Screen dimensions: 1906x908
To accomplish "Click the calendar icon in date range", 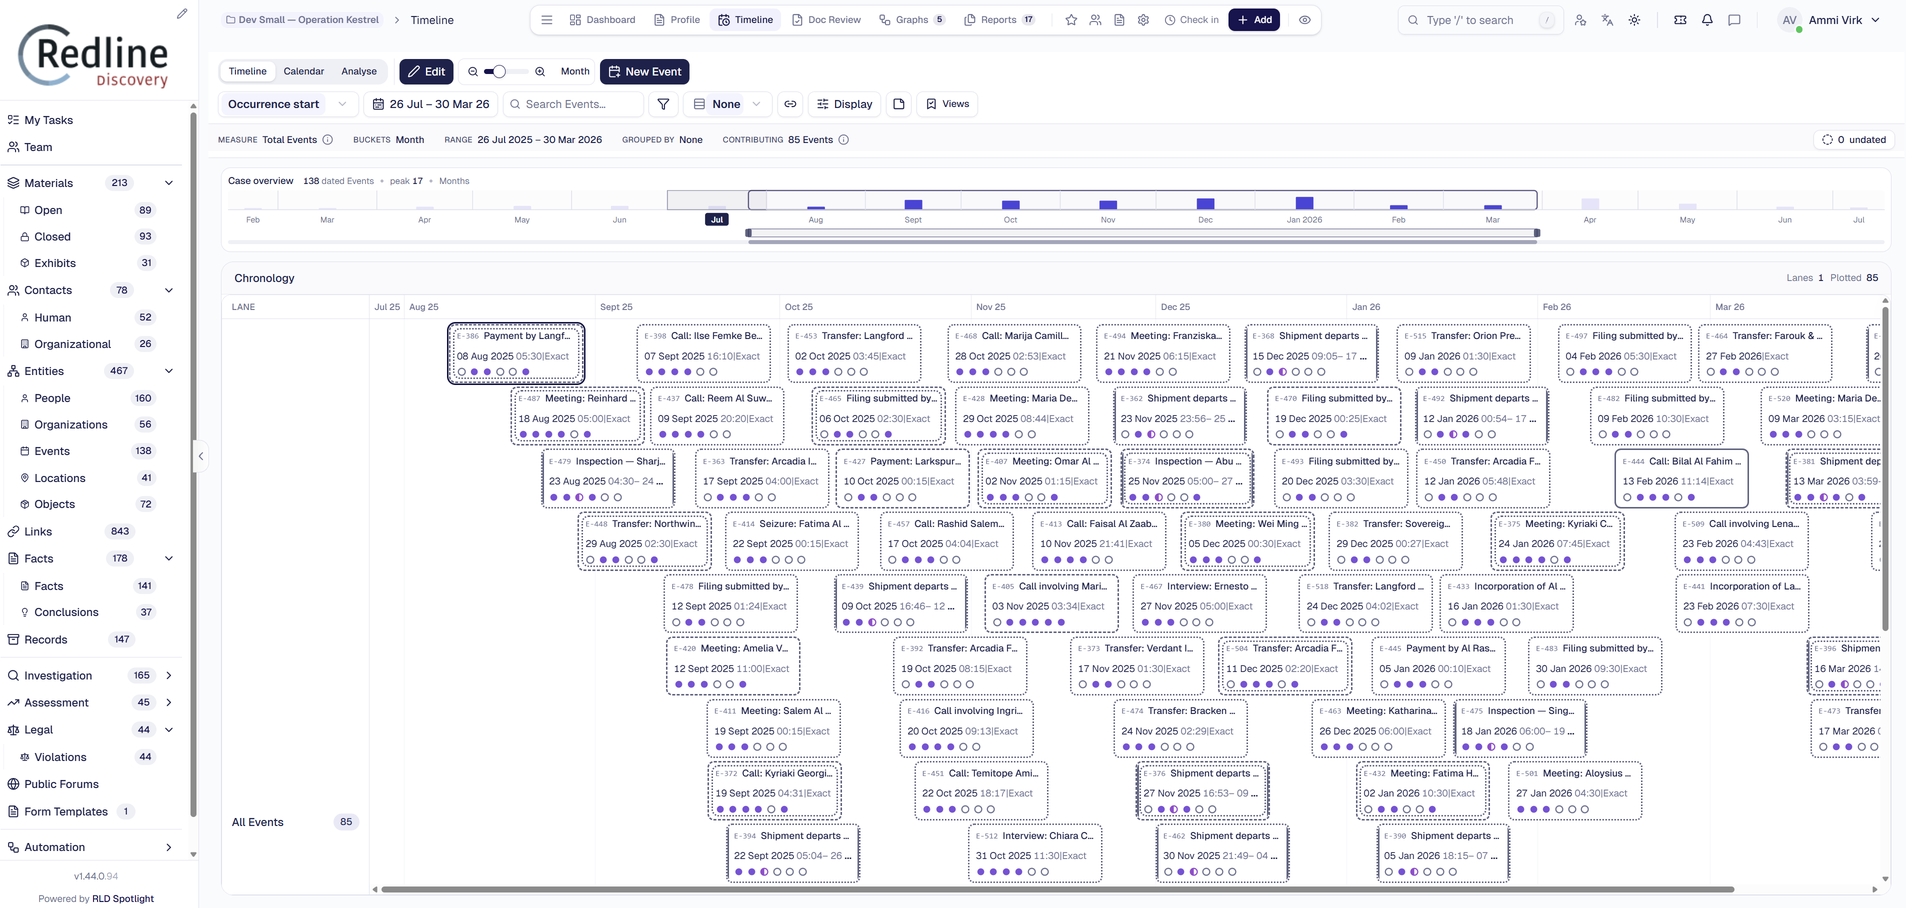I will point(379,104).
